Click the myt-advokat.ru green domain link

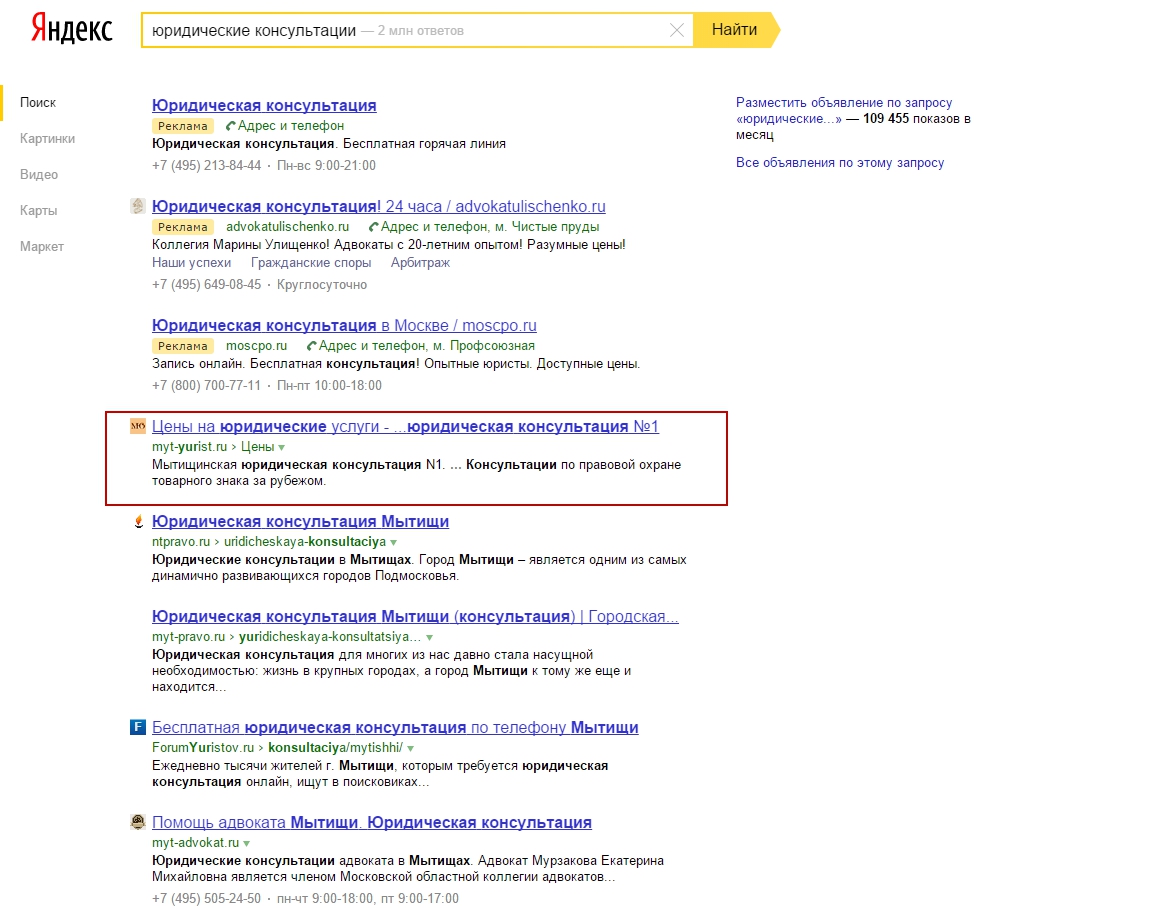(x=195, y=843)
